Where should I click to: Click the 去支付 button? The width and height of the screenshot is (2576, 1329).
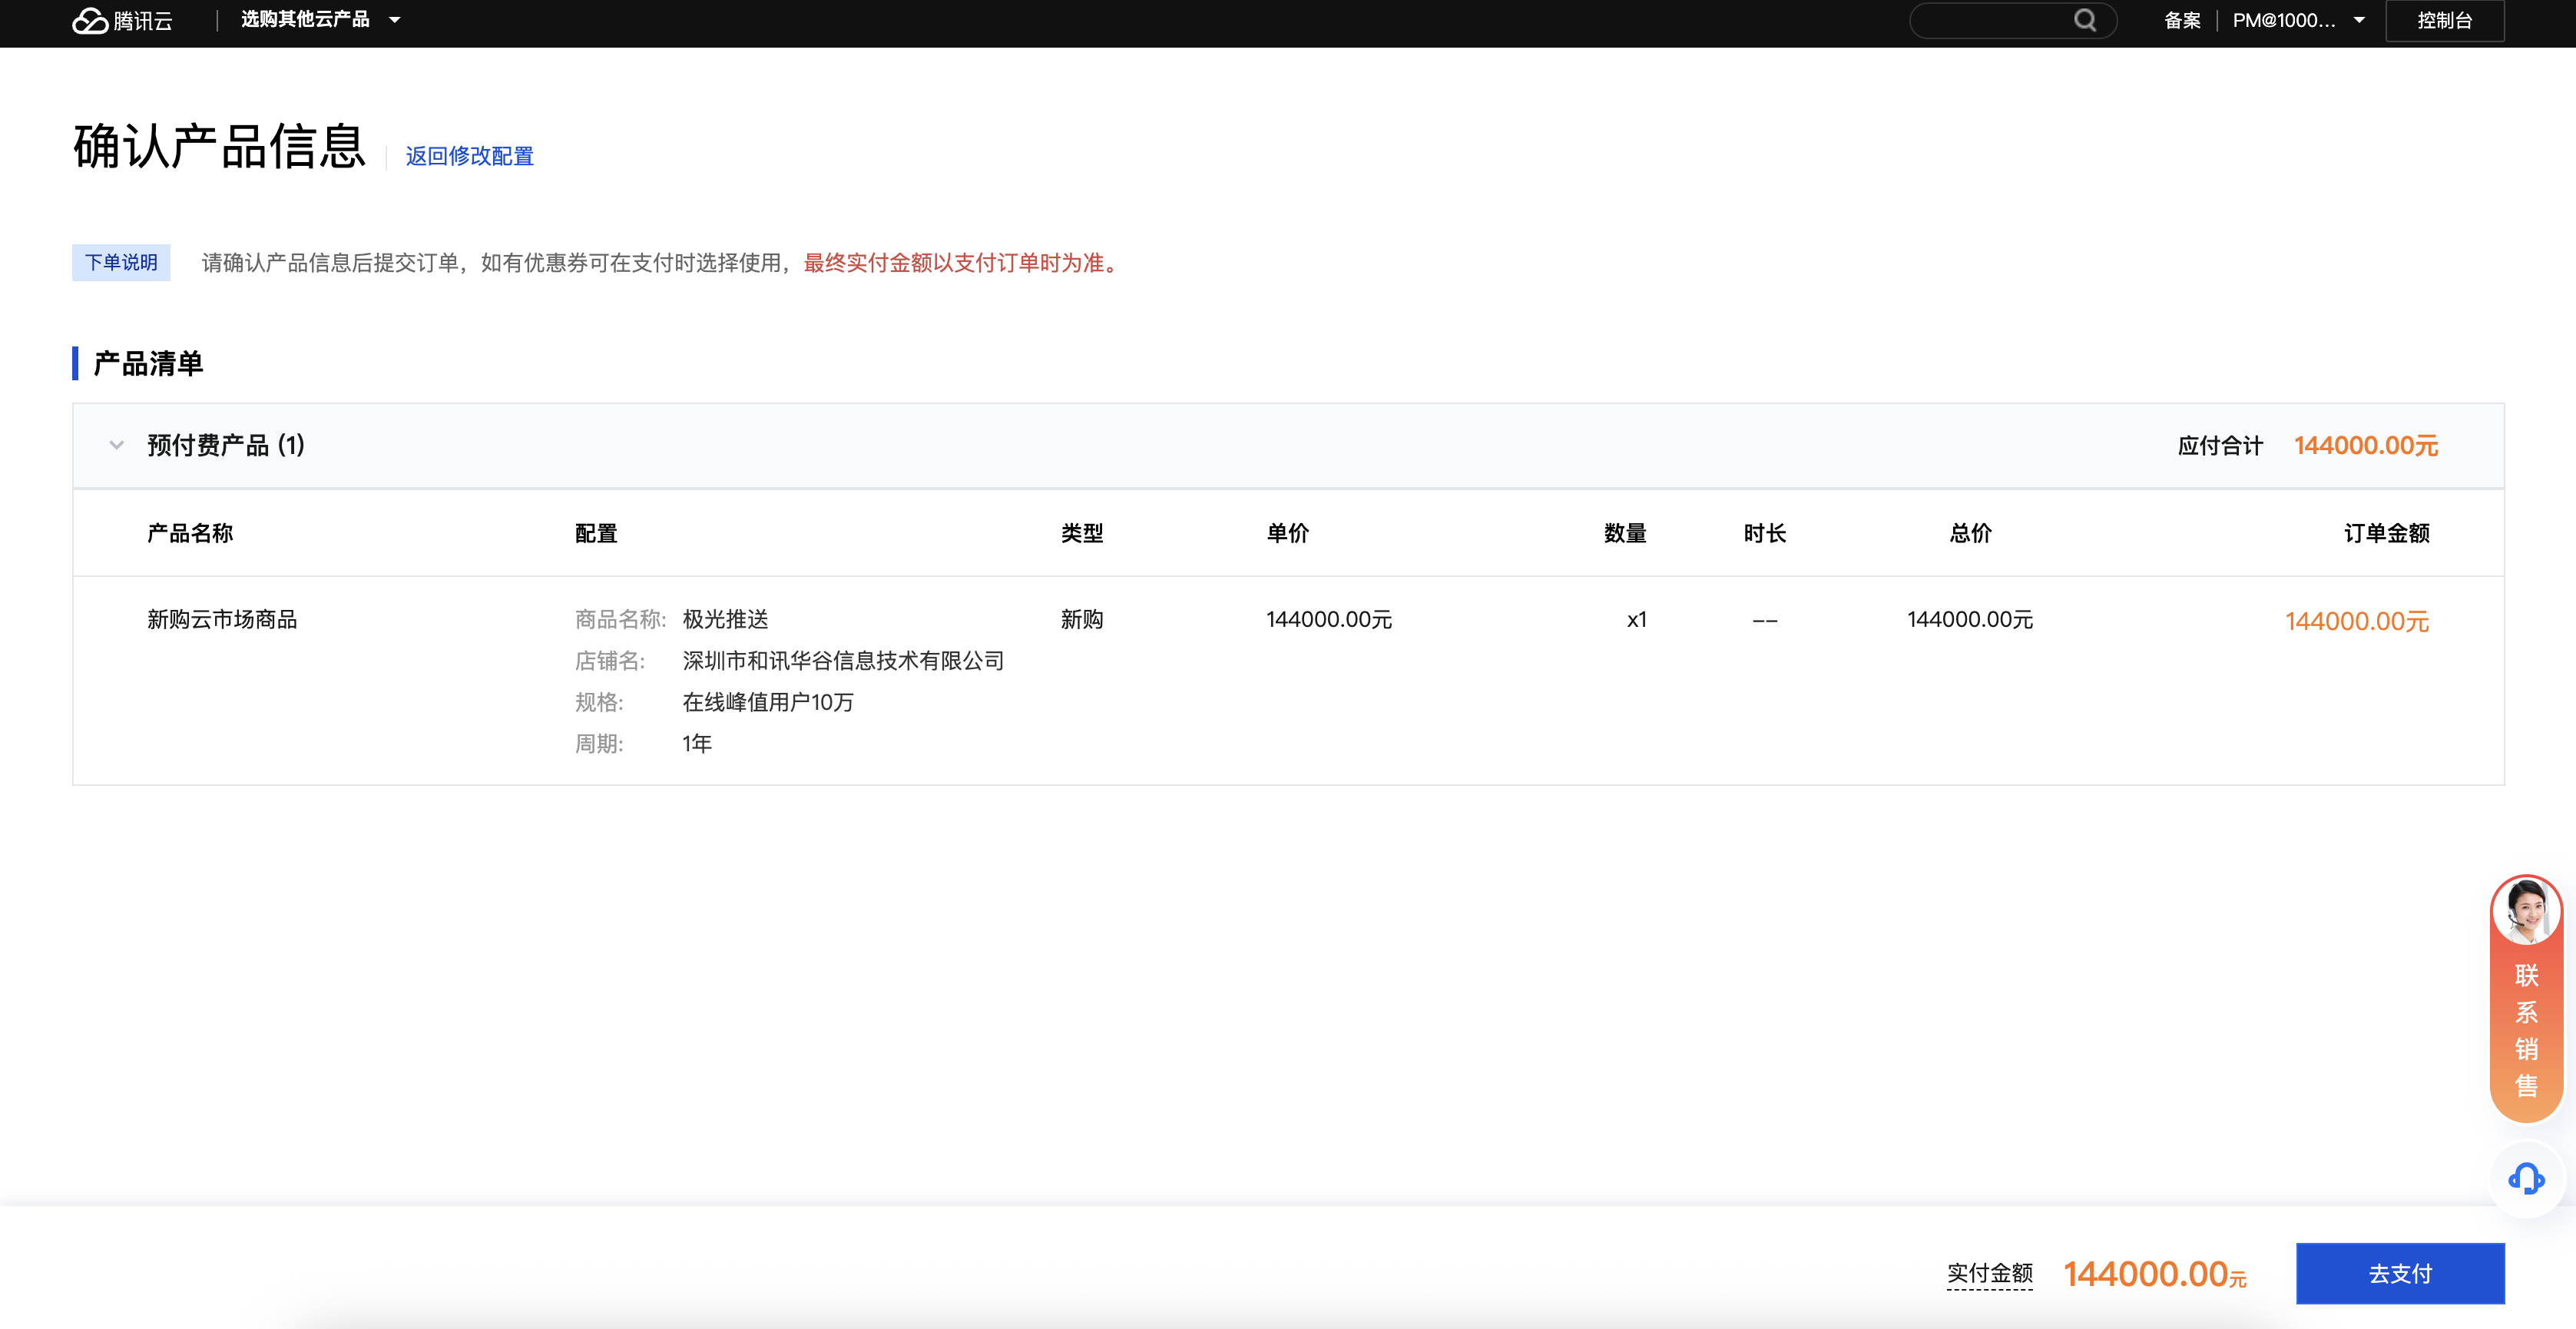pos(2400,1273)
